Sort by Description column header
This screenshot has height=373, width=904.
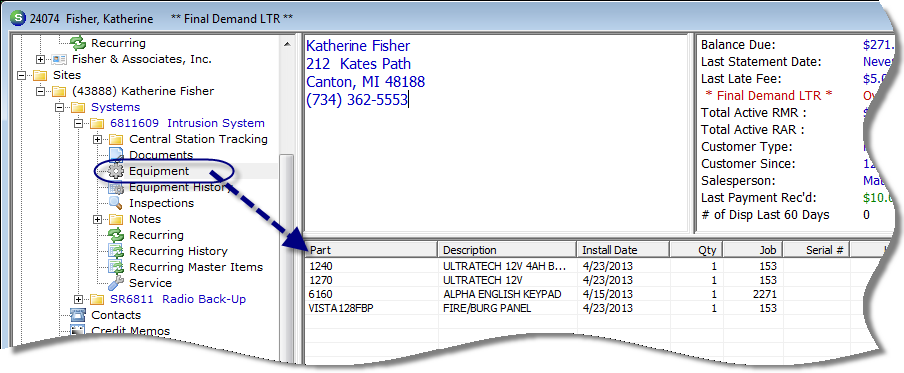[x=507, y=250]
